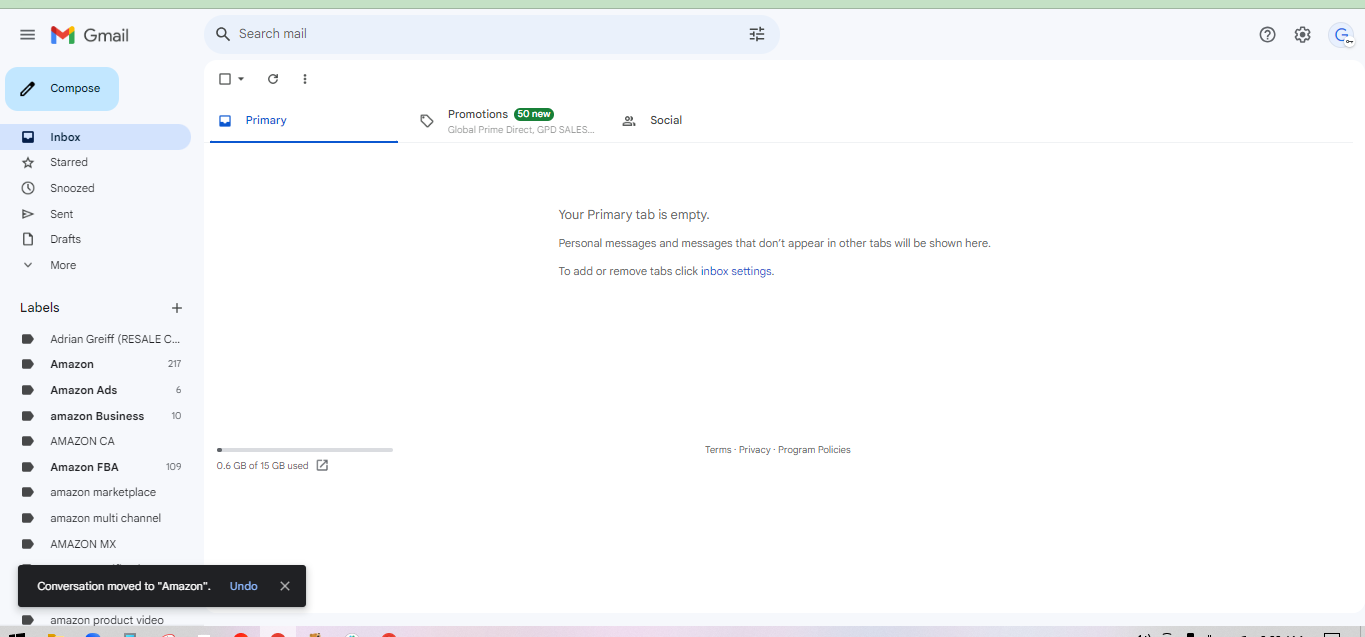The image size is (1365, 637).
Task: Open the Terms link
Action: (718, 450)
